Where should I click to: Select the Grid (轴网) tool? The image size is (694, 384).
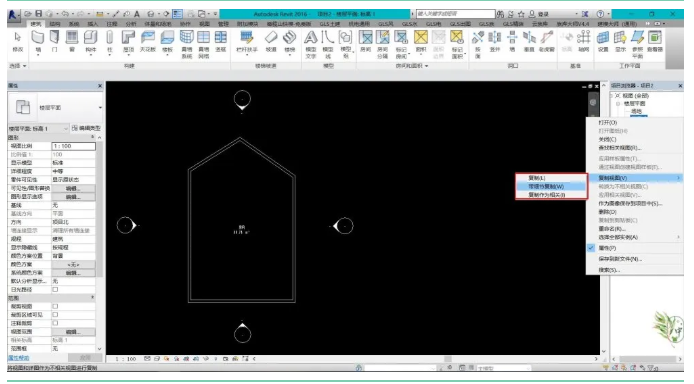(x=584, y=42)
